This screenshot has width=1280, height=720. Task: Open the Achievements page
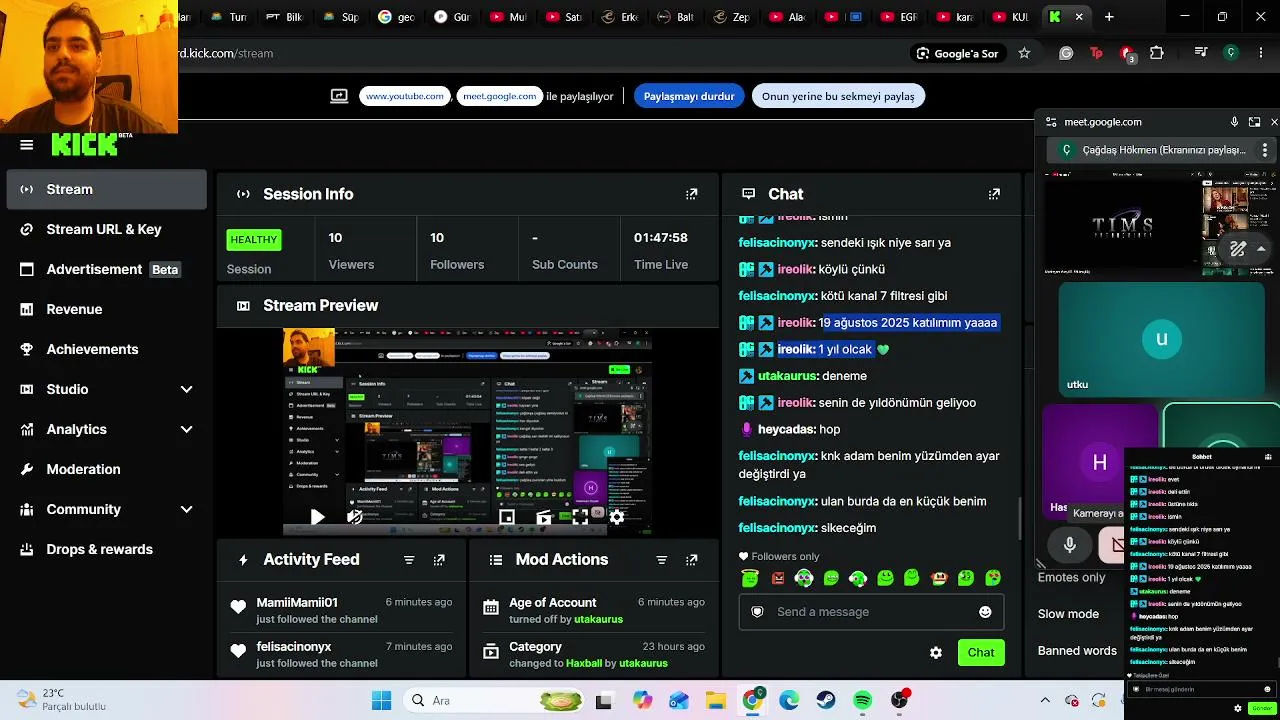pos(107,349)
